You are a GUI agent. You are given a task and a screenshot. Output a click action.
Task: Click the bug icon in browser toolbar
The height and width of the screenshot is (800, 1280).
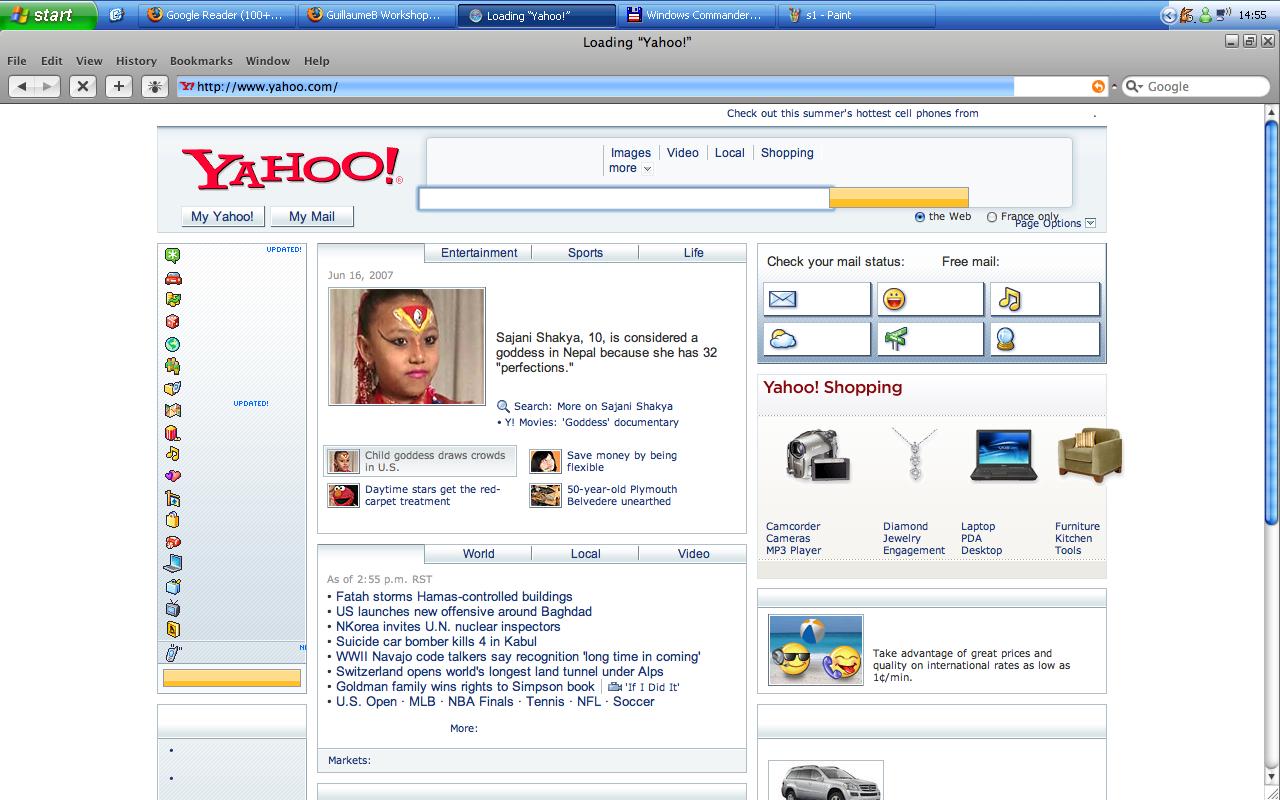154,87
